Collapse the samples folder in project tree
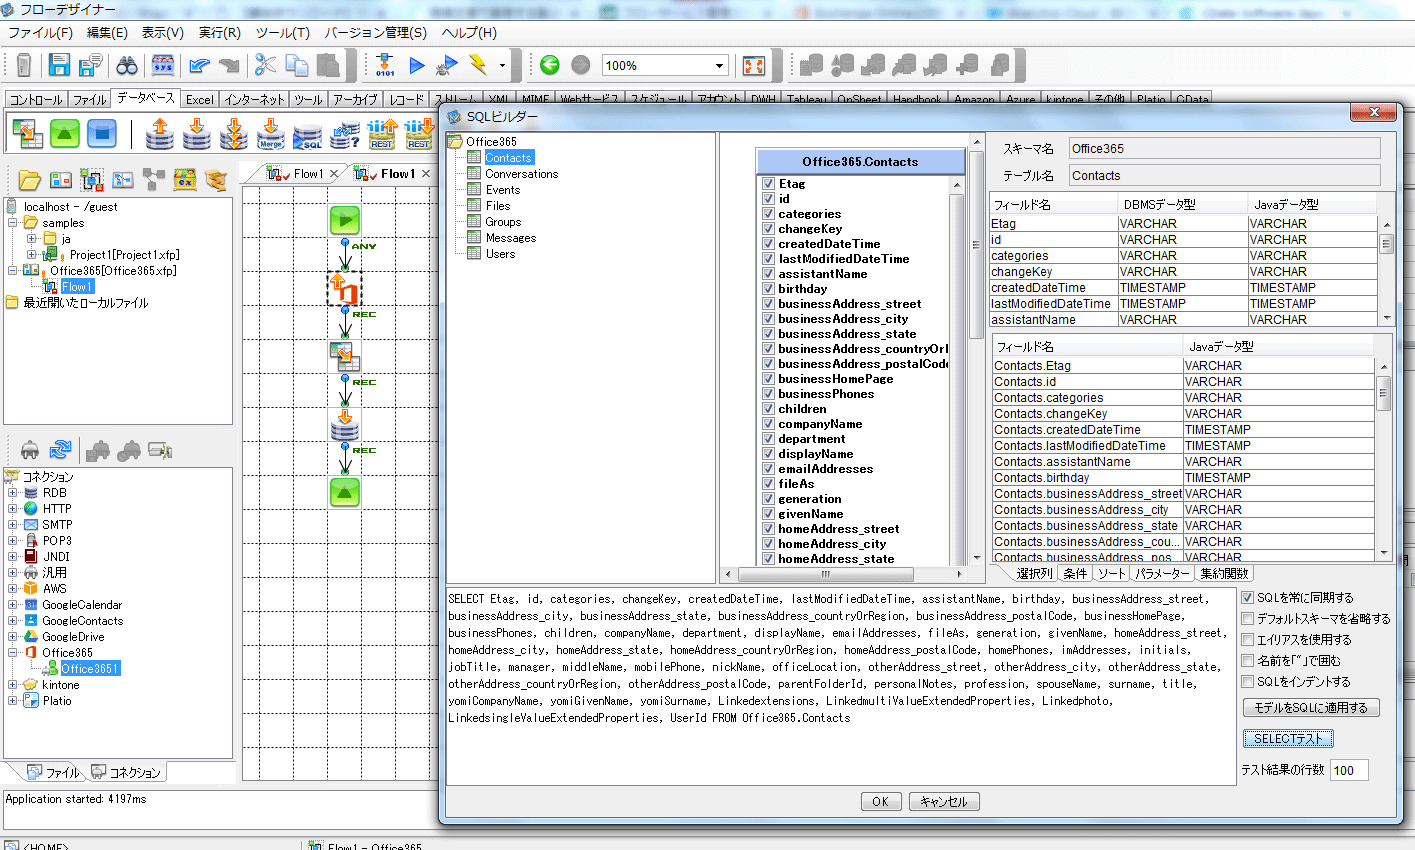The width and height of the screenshot is (1415, 850). (x=13, y=223)
